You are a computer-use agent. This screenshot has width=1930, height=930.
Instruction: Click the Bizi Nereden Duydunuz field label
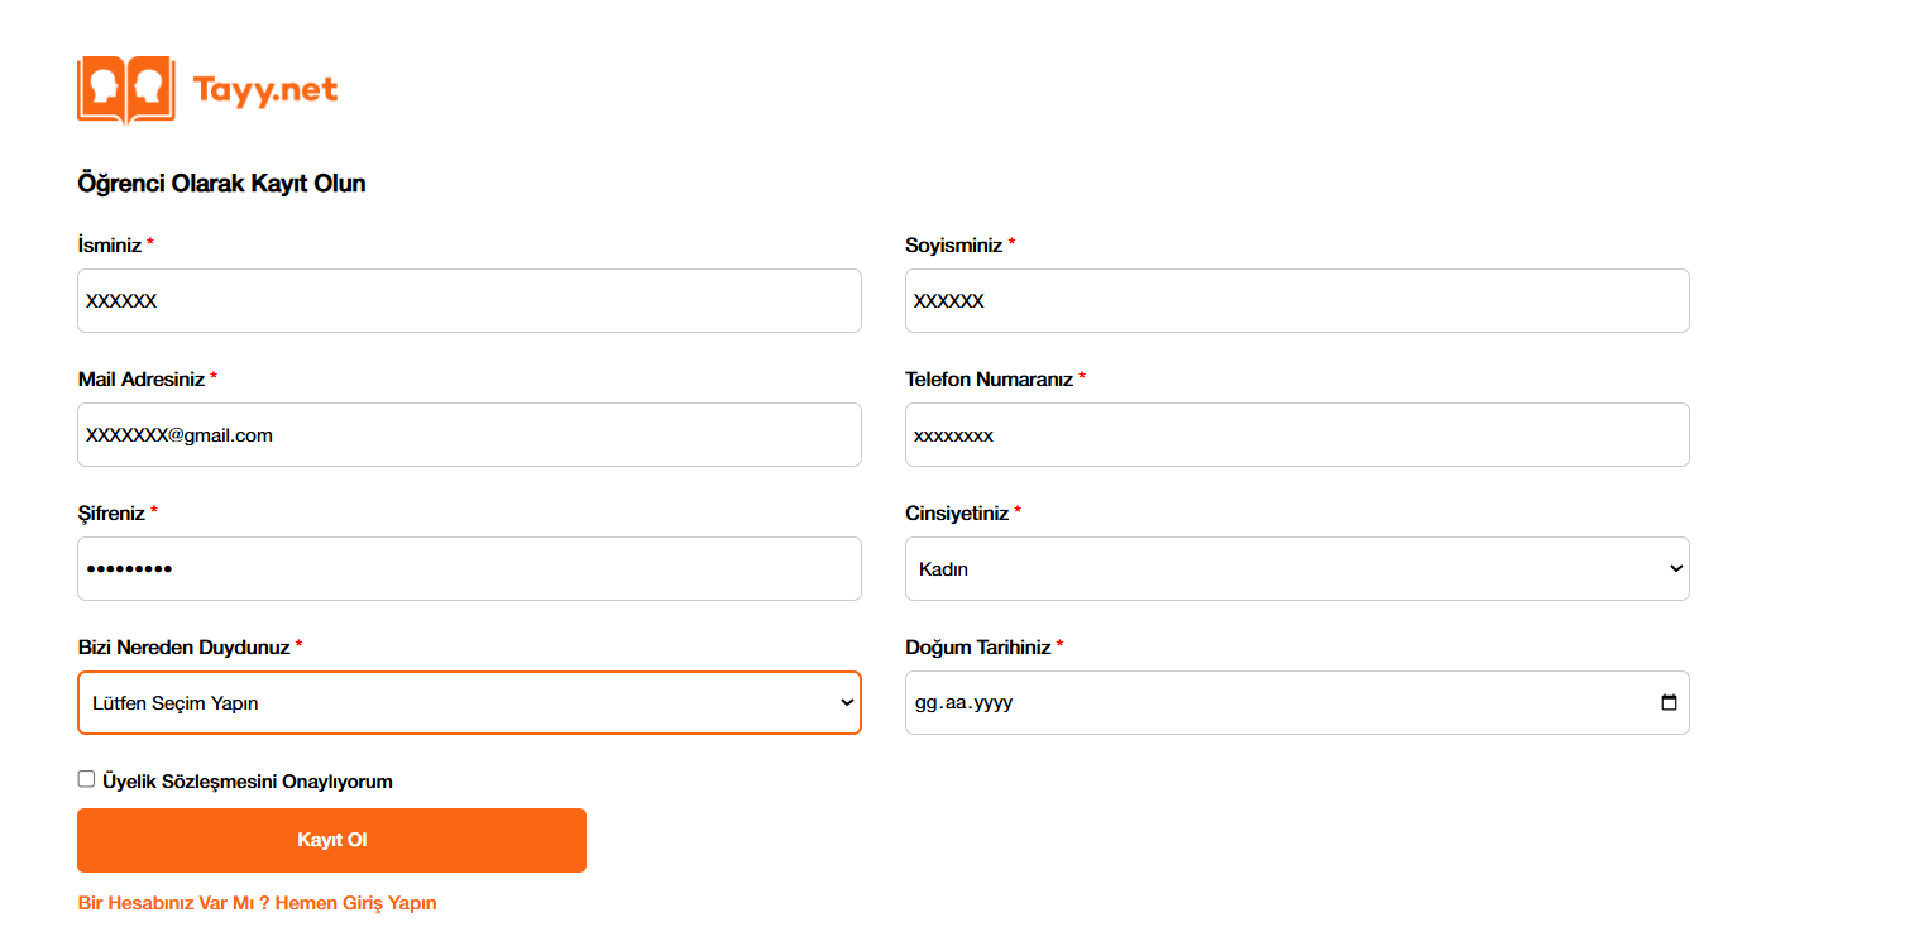(x=184, y=647)
